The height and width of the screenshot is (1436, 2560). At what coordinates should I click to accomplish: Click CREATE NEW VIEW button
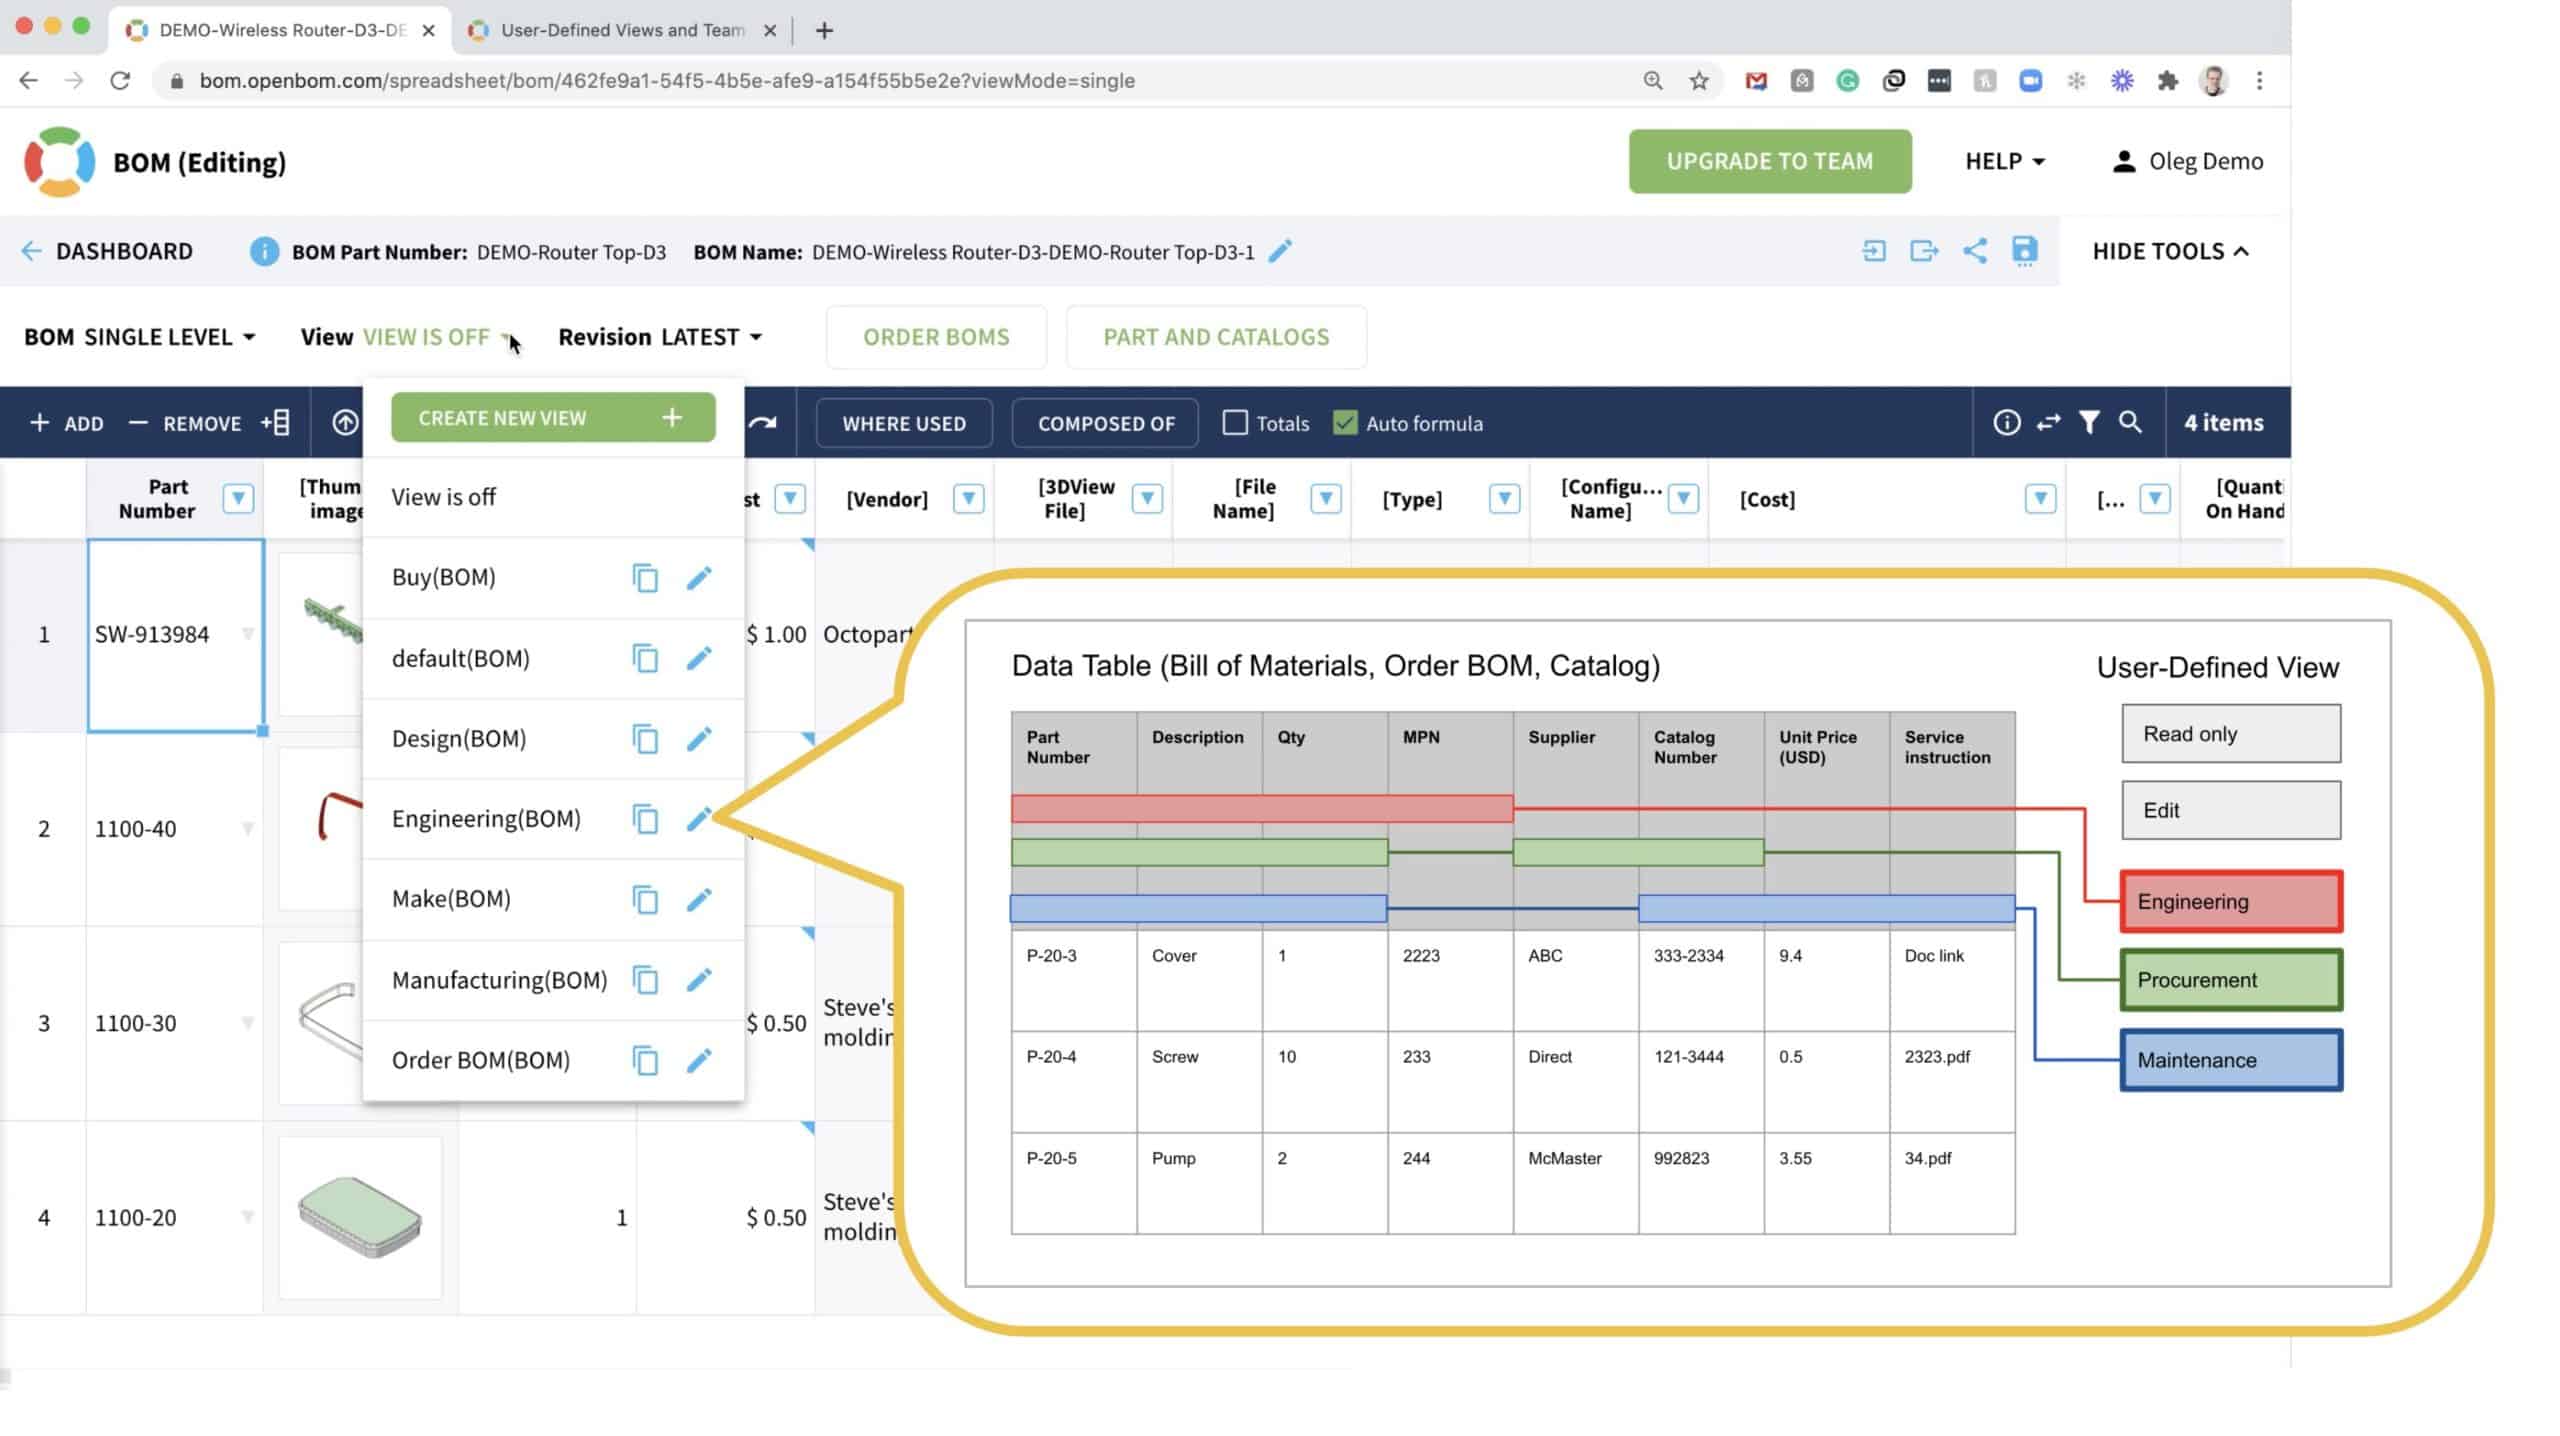point(554,417)
